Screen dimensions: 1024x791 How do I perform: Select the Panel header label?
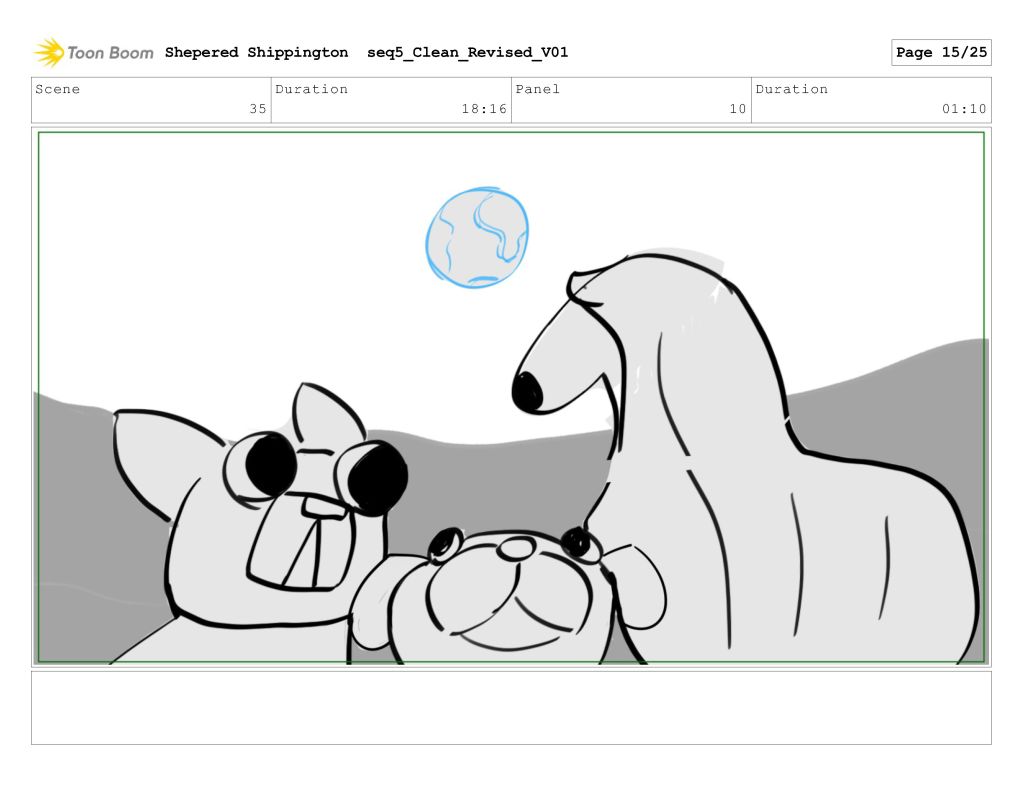(538, 89)
